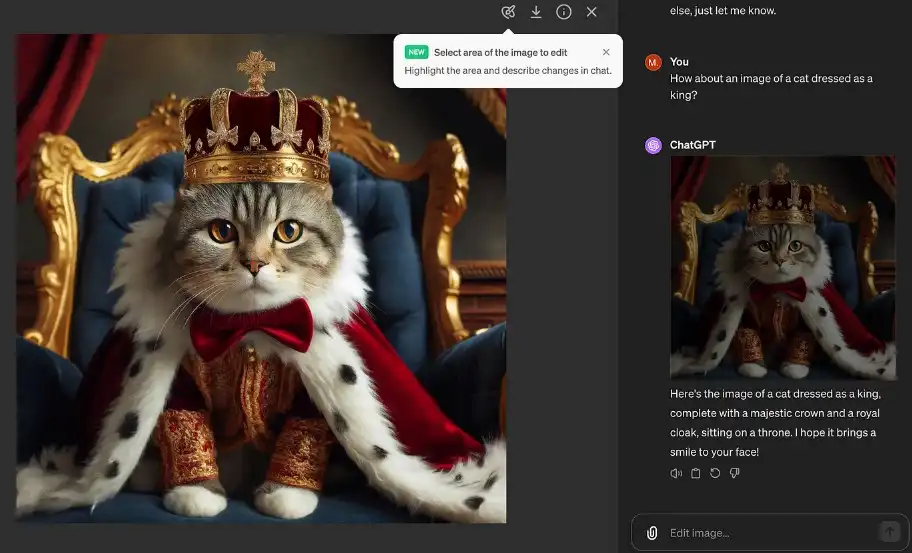The image size is (912, 553).
Task: Attach a file with the paperclip icon
Action: pos(652,533)
